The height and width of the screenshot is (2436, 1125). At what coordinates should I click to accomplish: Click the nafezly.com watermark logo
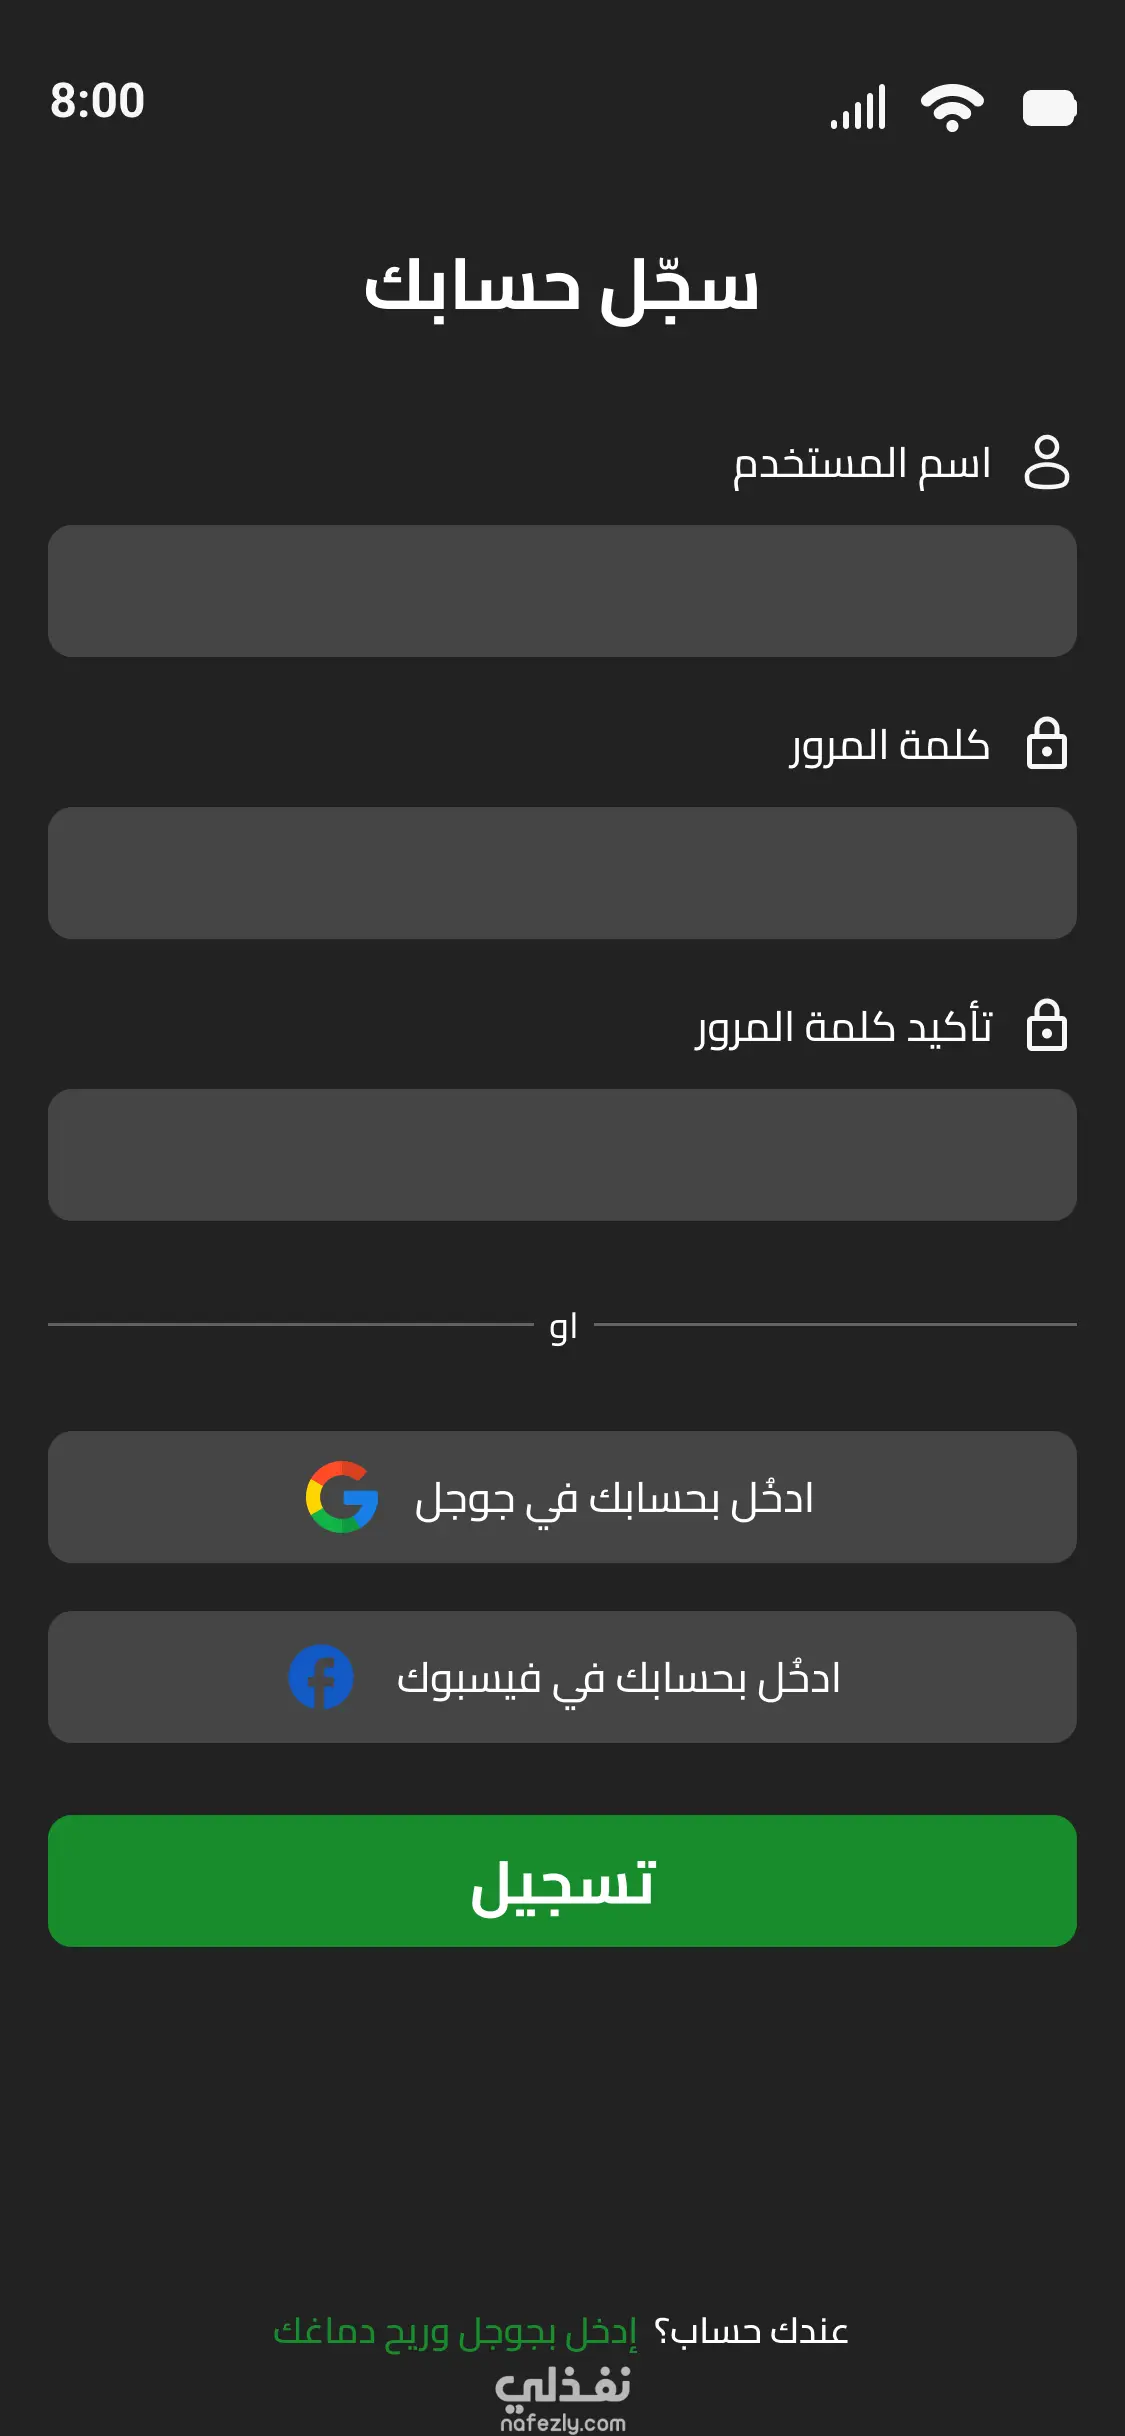tap(563, 2397)
